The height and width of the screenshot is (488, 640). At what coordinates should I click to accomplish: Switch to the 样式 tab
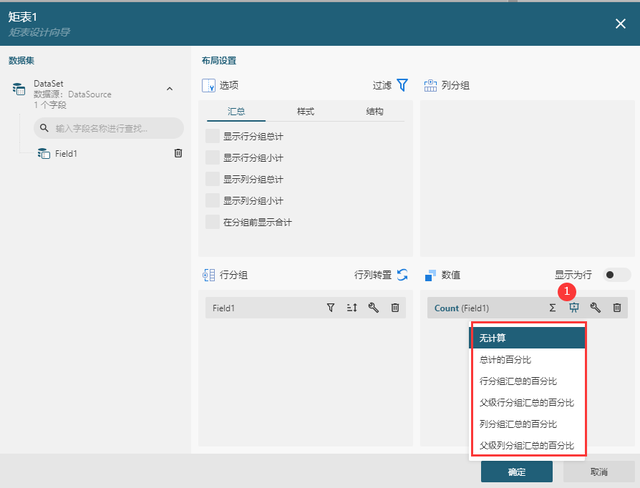coord(306,111)
